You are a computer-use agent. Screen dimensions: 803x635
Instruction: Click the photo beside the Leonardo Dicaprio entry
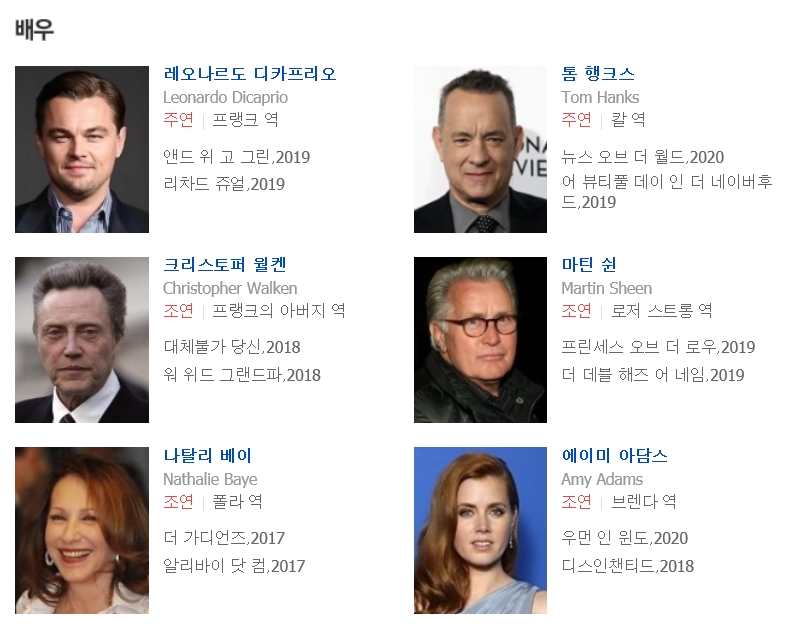(82, 149)
